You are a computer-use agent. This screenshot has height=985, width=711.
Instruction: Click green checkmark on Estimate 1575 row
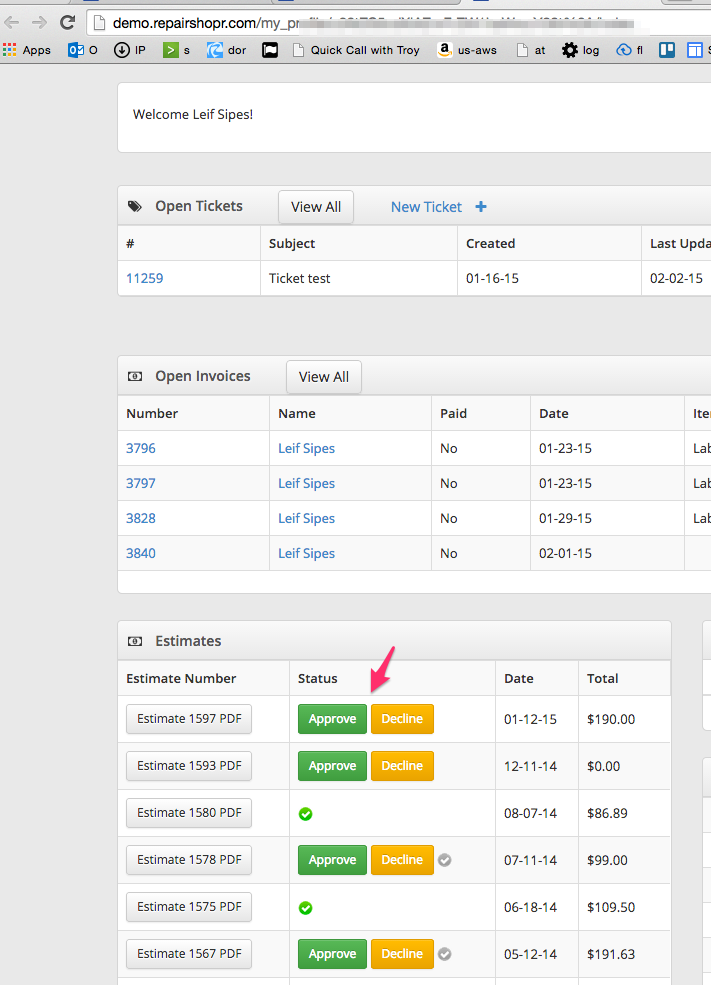coord(306,908)
